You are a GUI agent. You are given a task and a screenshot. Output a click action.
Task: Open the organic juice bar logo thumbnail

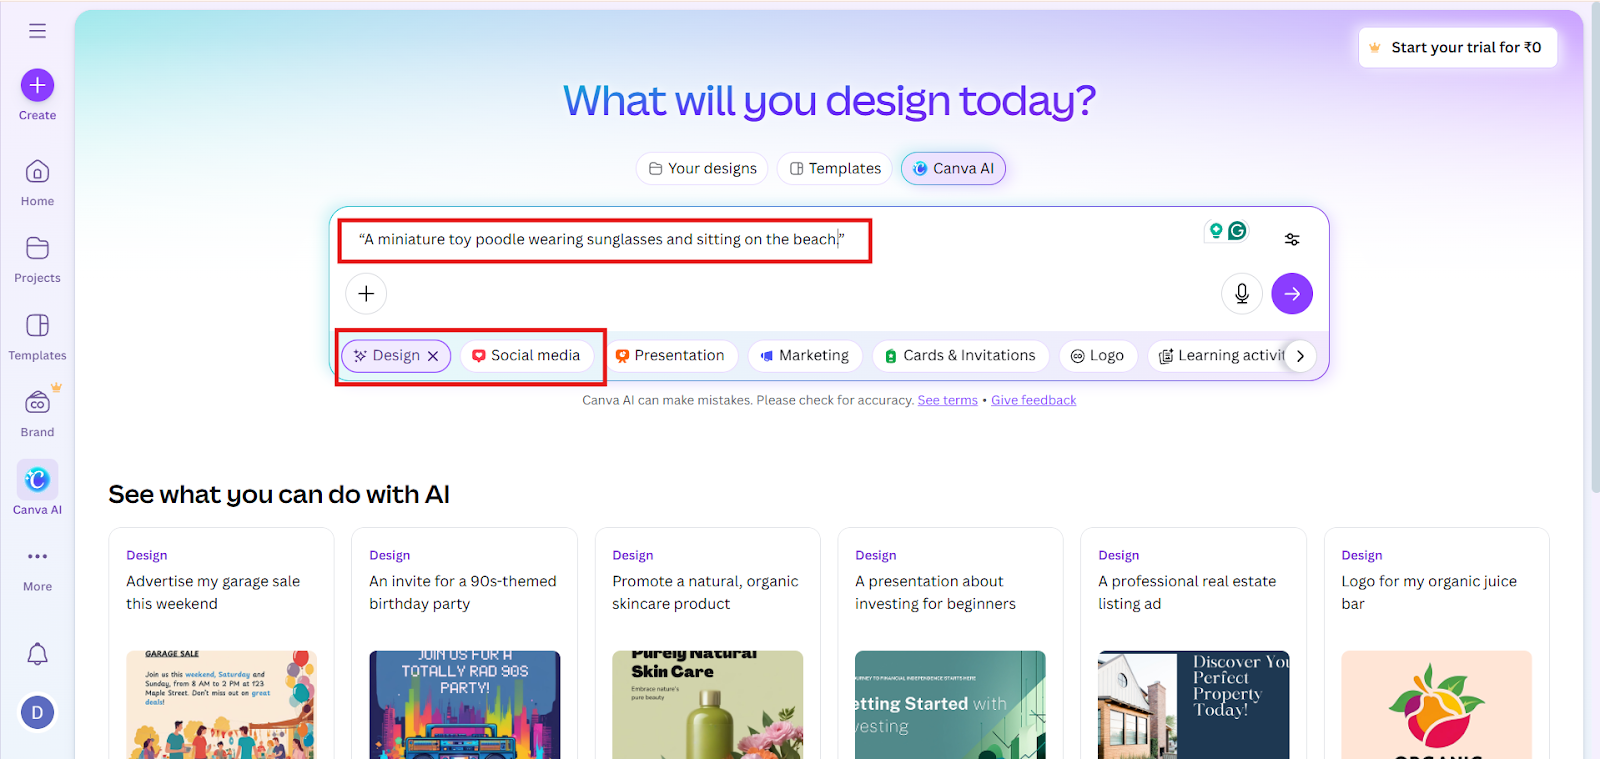pyautogui.click(x=1436, y=704)
